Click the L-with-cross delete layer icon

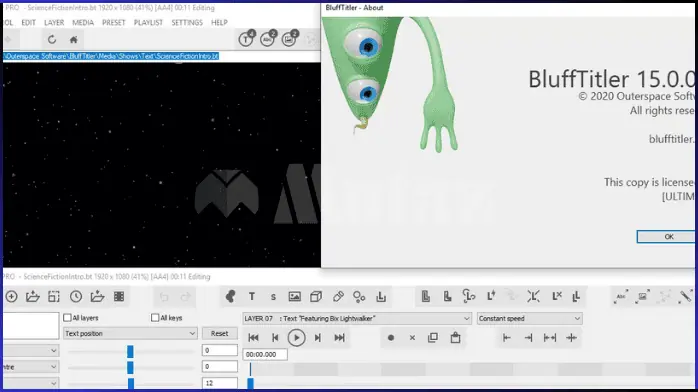click(557, 296)
